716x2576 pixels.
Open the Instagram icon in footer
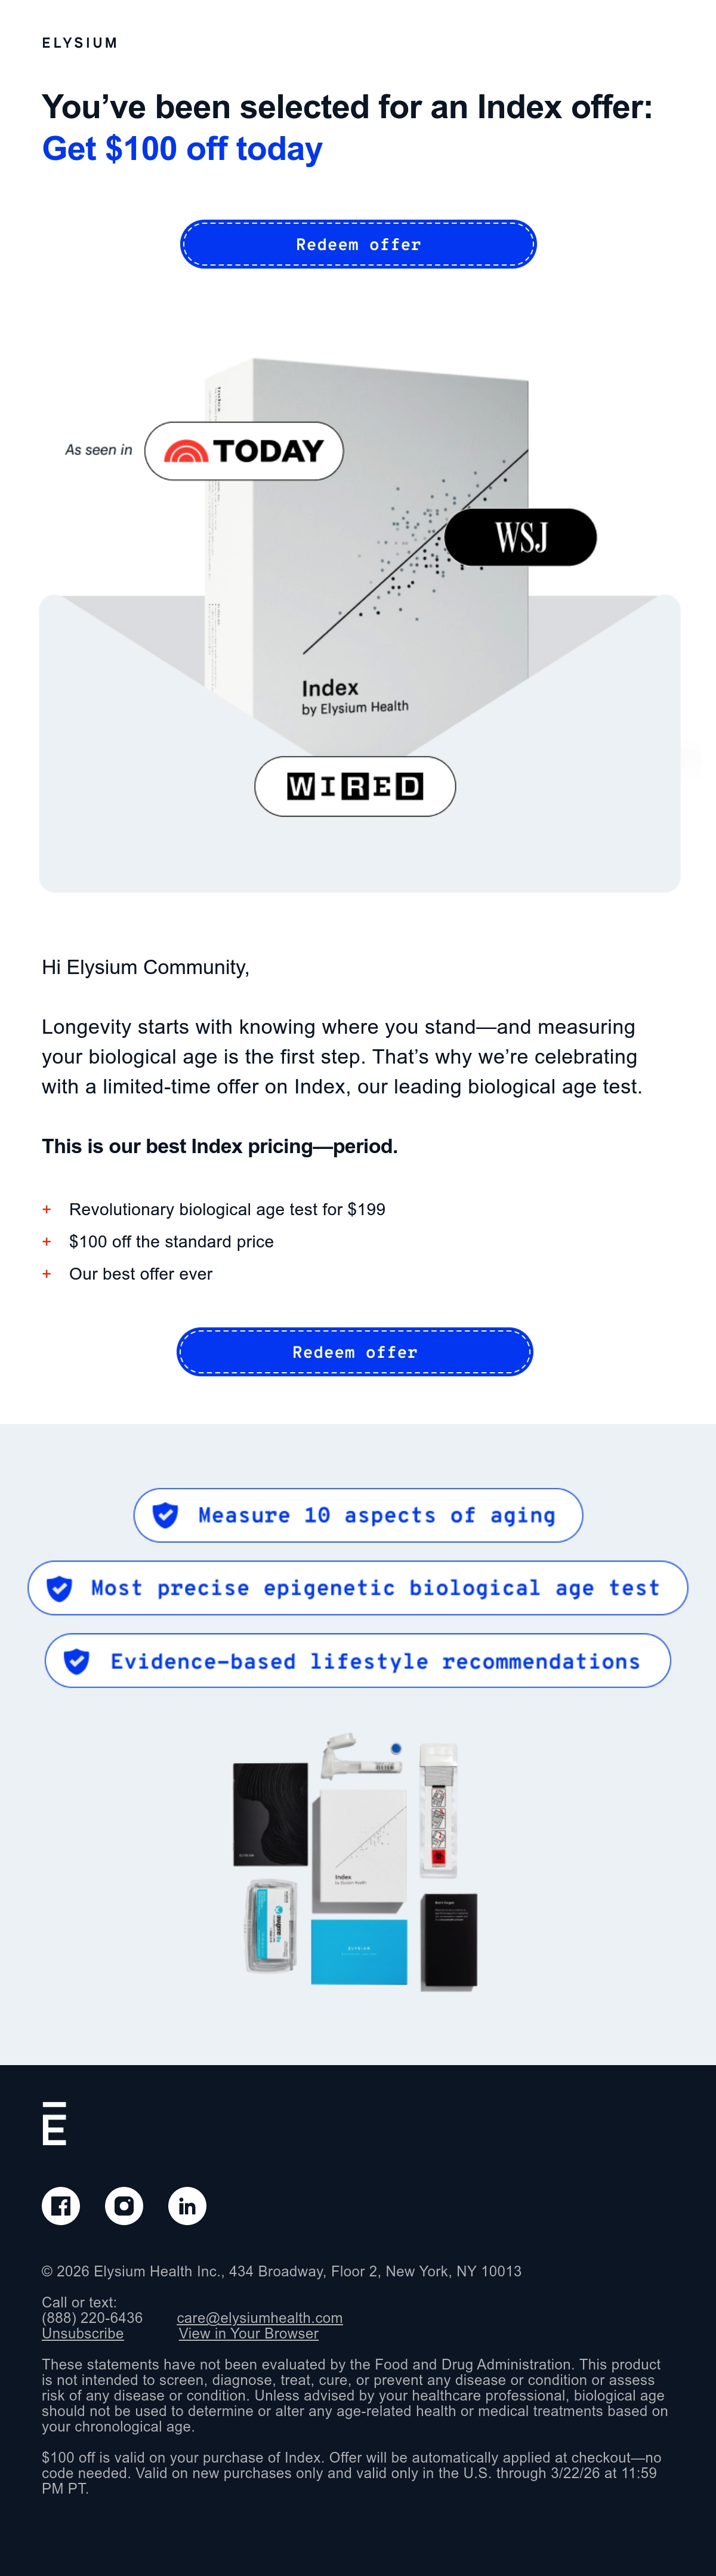pos(124,2205)
